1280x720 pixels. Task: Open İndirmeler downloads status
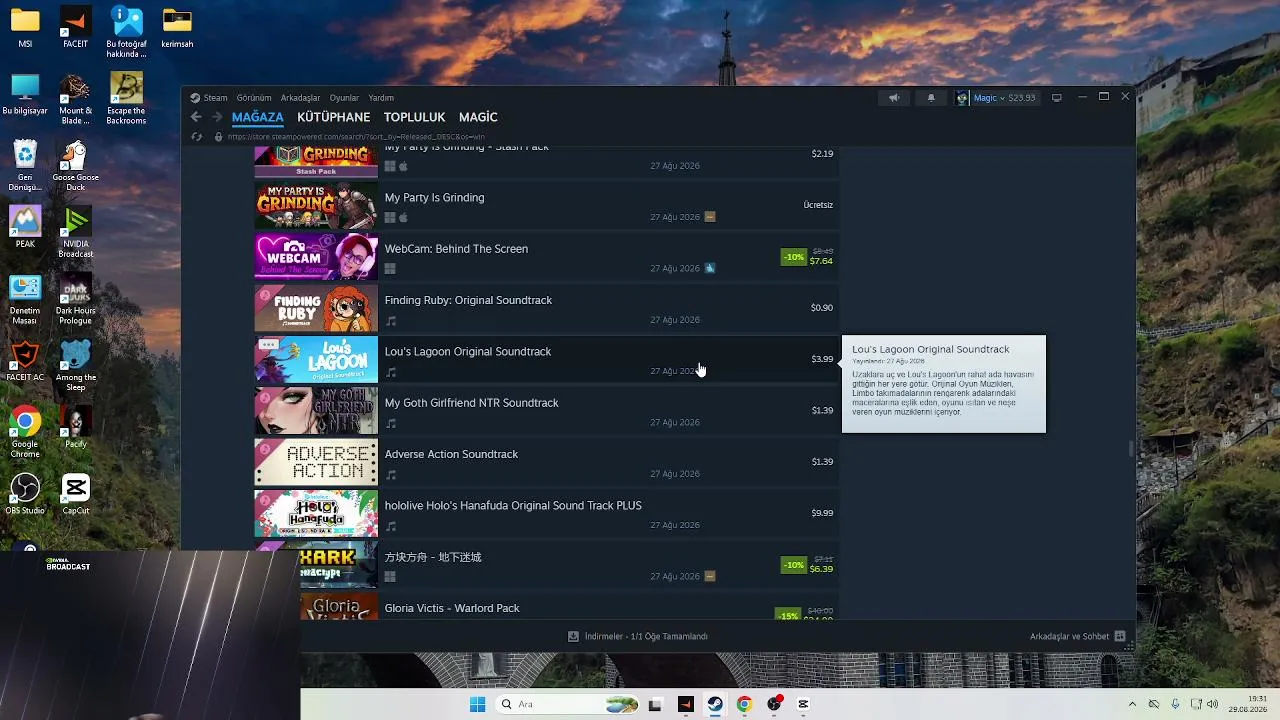pos(638,636)
